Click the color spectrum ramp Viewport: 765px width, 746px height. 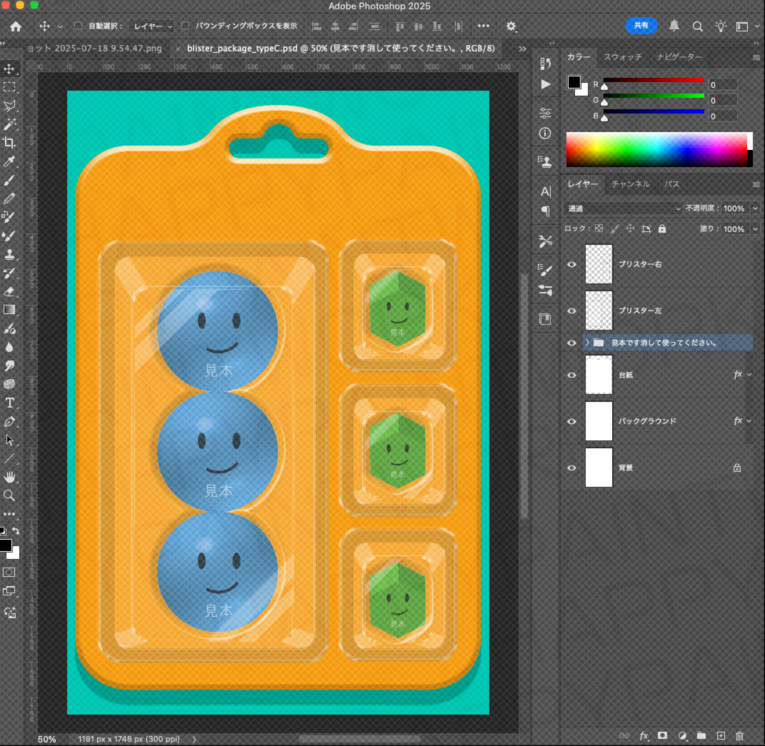coord(657,149)
